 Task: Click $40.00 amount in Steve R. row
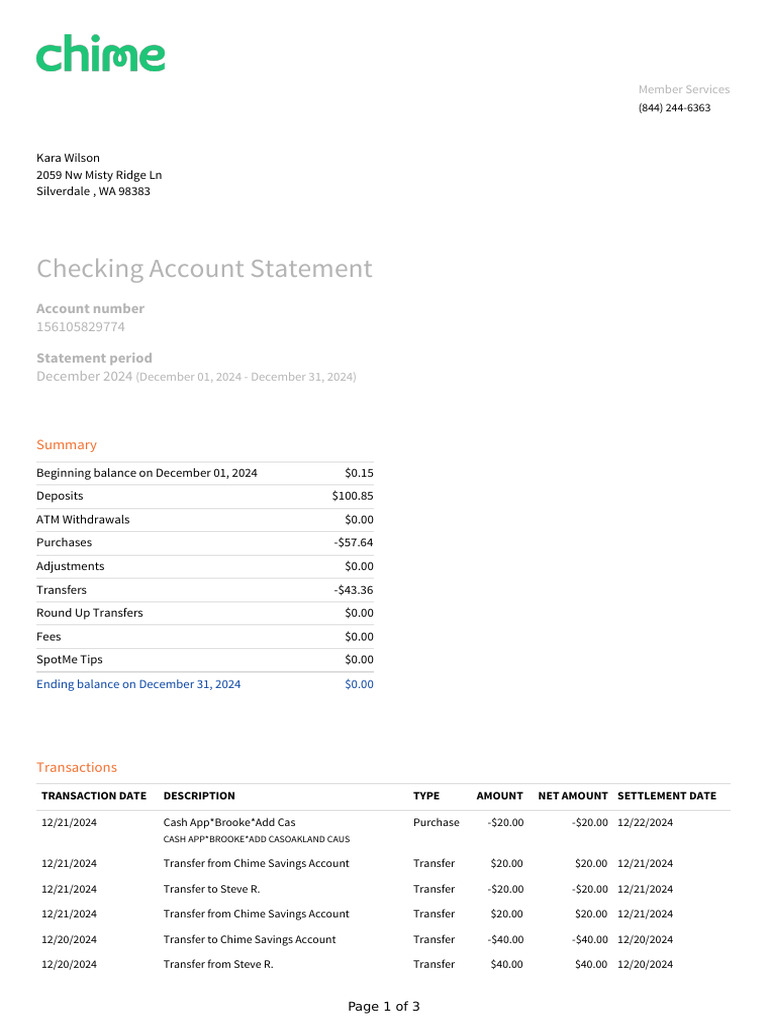point(507,965)
